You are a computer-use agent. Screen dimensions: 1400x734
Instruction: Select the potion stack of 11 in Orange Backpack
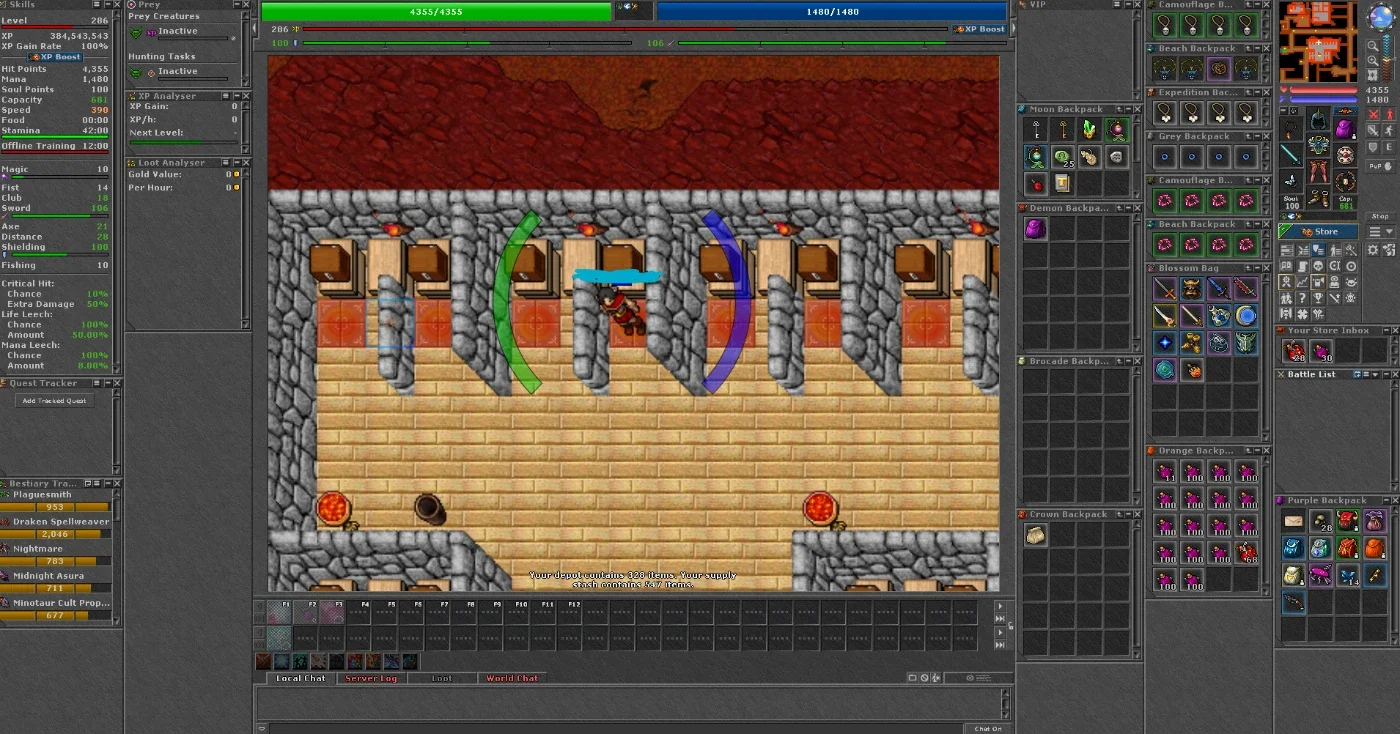tap(1165, 471)
